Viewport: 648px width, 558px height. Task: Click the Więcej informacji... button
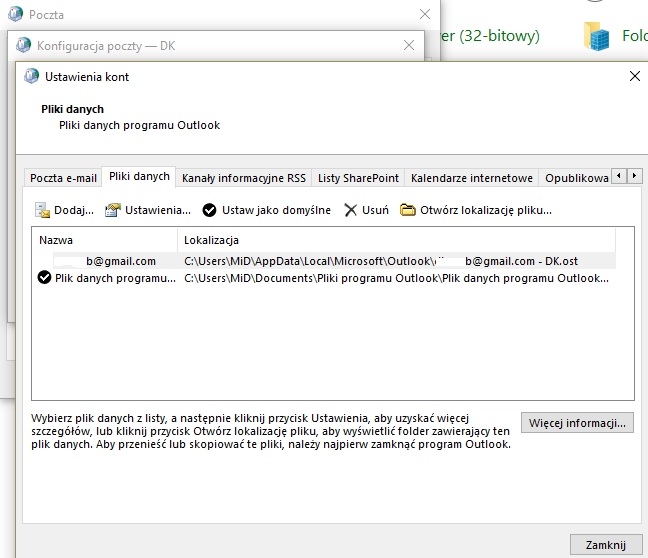click(x=577, y=423)
